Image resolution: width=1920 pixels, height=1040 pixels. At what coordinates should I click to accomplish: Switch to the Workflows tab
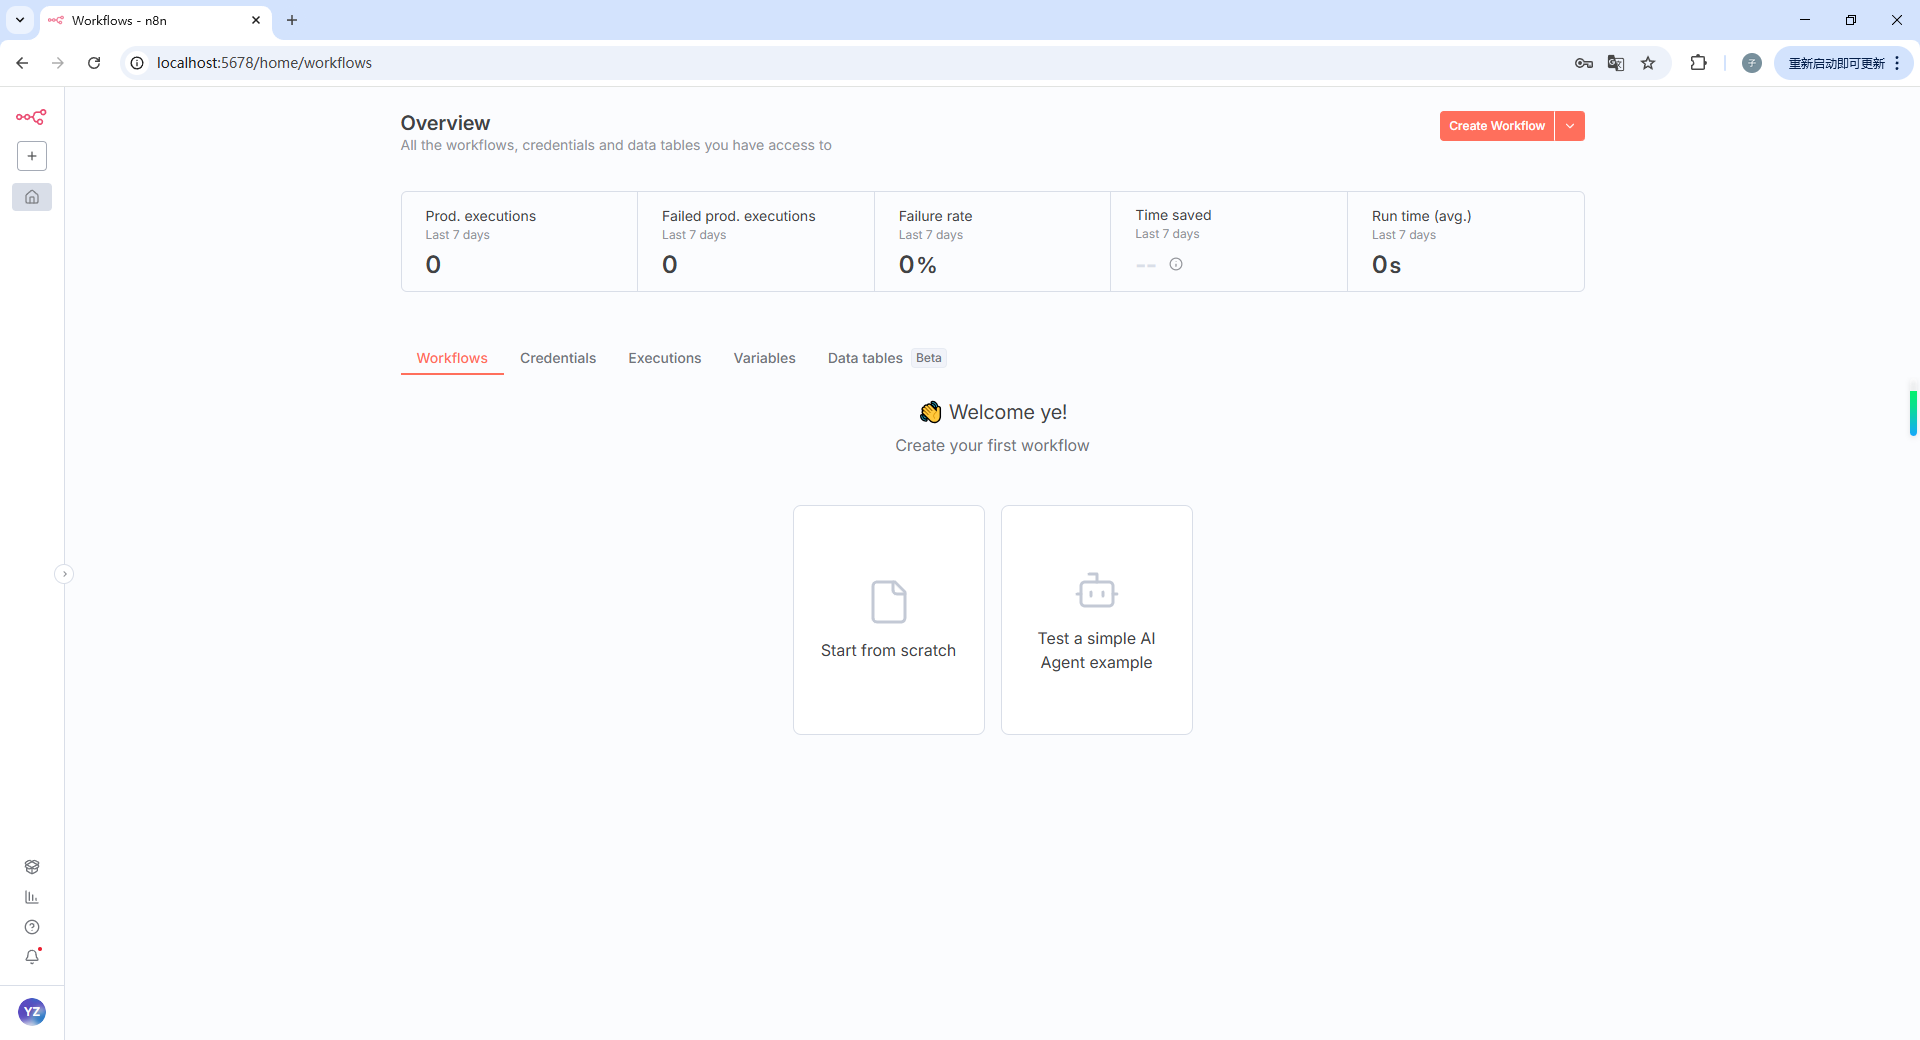coord(452,358)
